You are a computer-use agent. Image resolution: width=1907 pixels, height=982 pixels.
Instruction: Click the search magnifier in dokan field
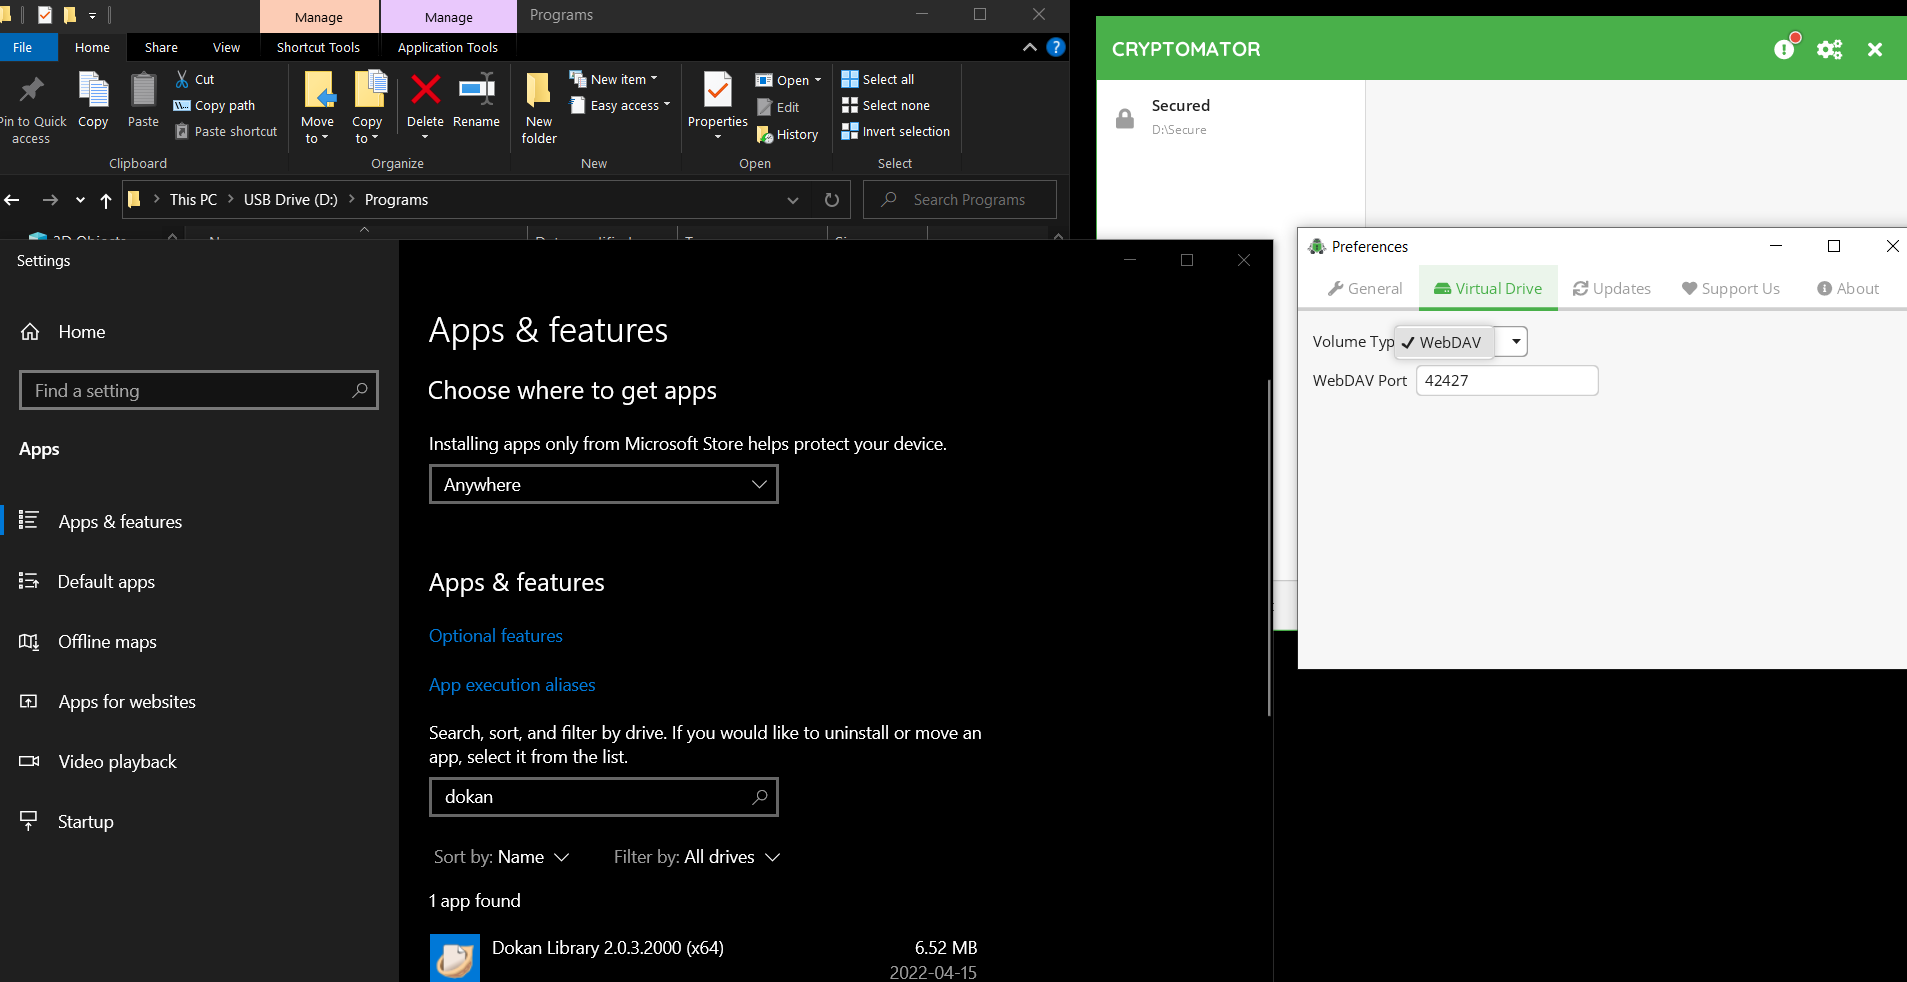point(760,797)
